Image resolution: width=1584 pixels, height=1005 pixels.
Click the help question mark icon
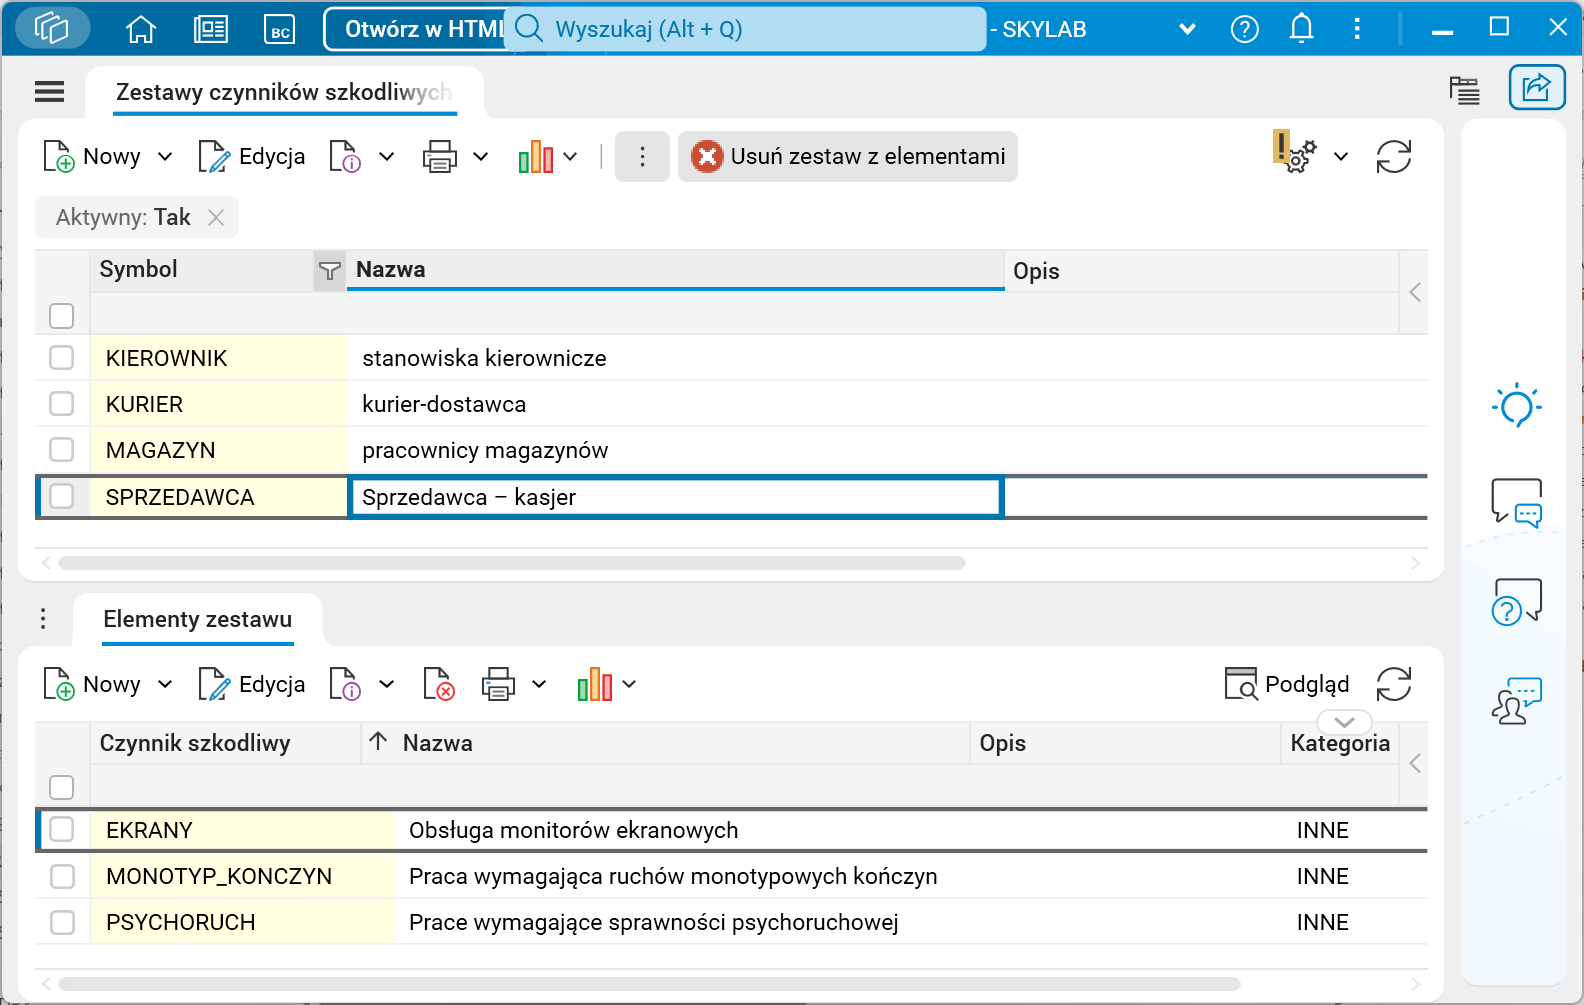pyautogui.click(x=1244, y=29)
